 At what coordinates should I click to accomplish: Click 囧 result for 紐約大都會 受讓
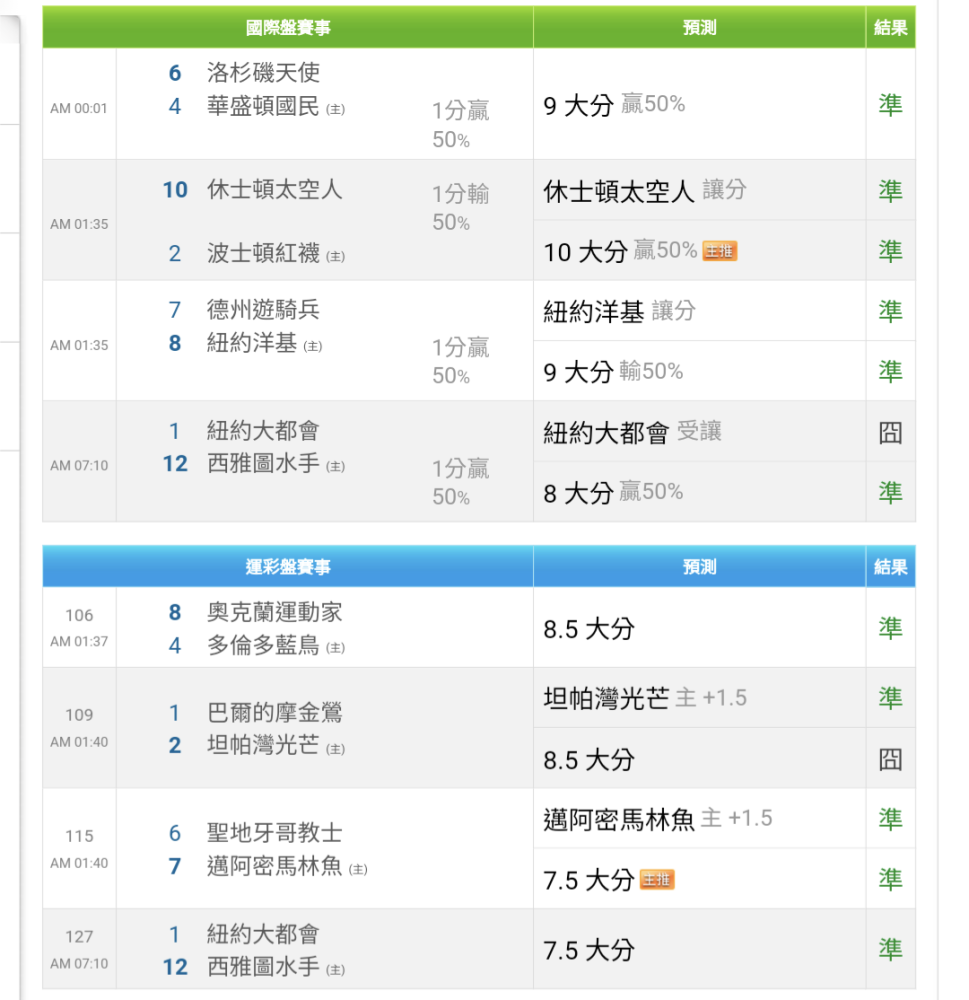(891, 433)
